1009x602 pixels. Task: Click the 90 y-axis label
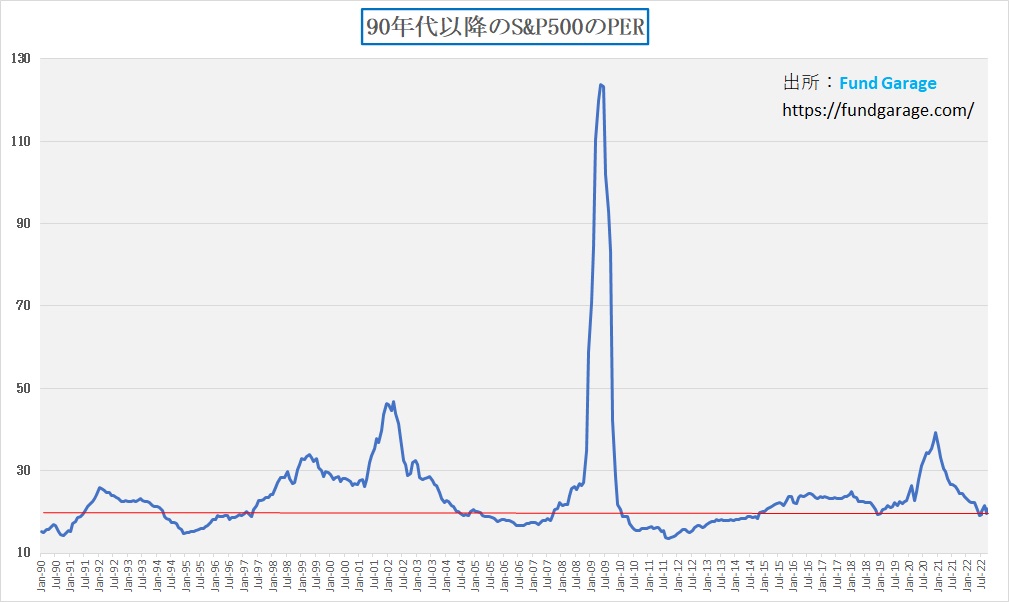23,224
